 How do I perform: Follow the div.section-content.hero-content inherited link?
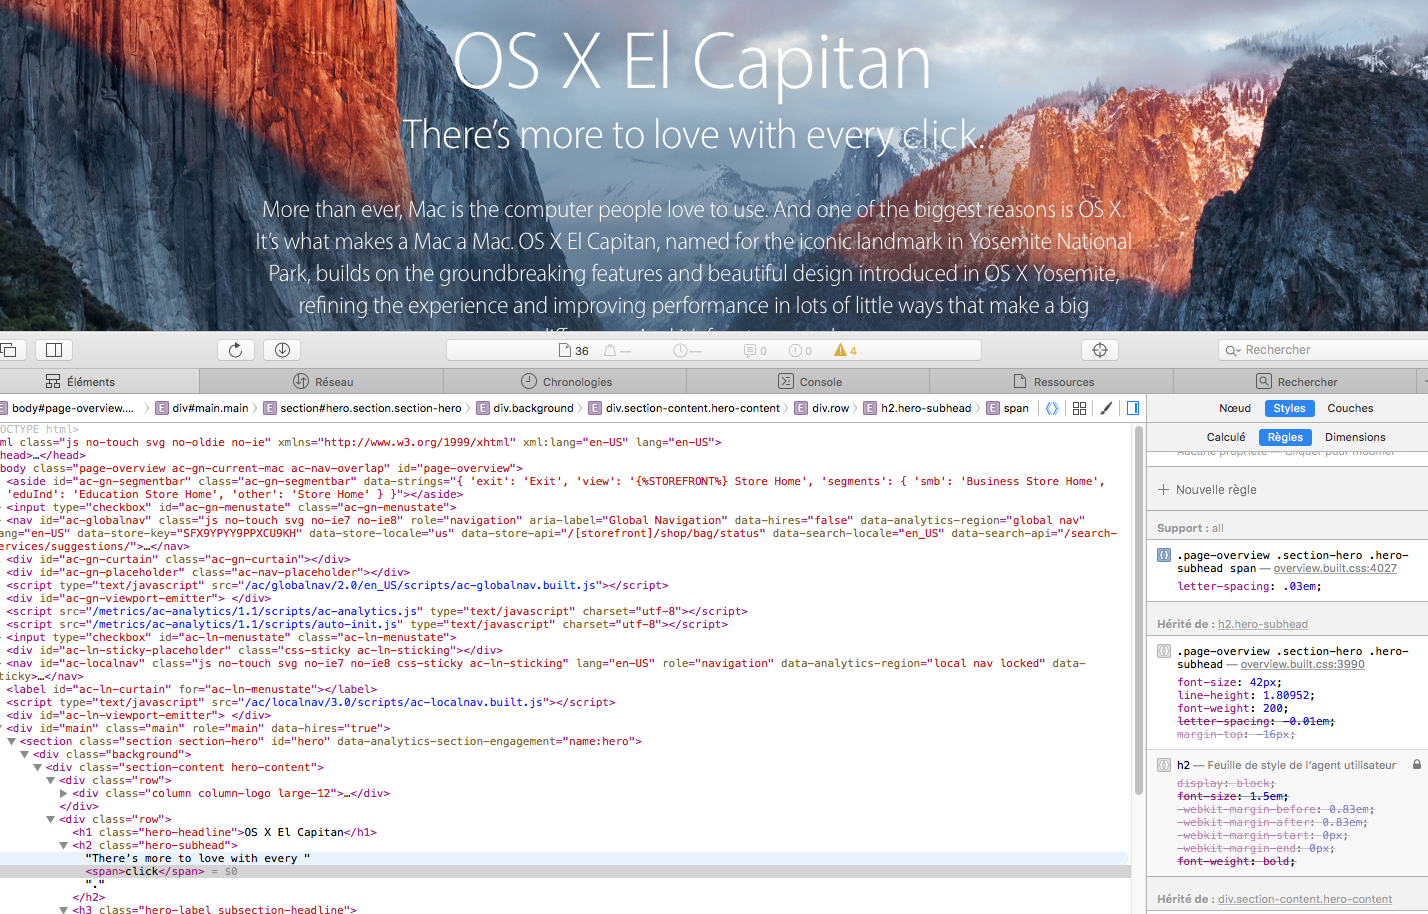[1305, 899]
